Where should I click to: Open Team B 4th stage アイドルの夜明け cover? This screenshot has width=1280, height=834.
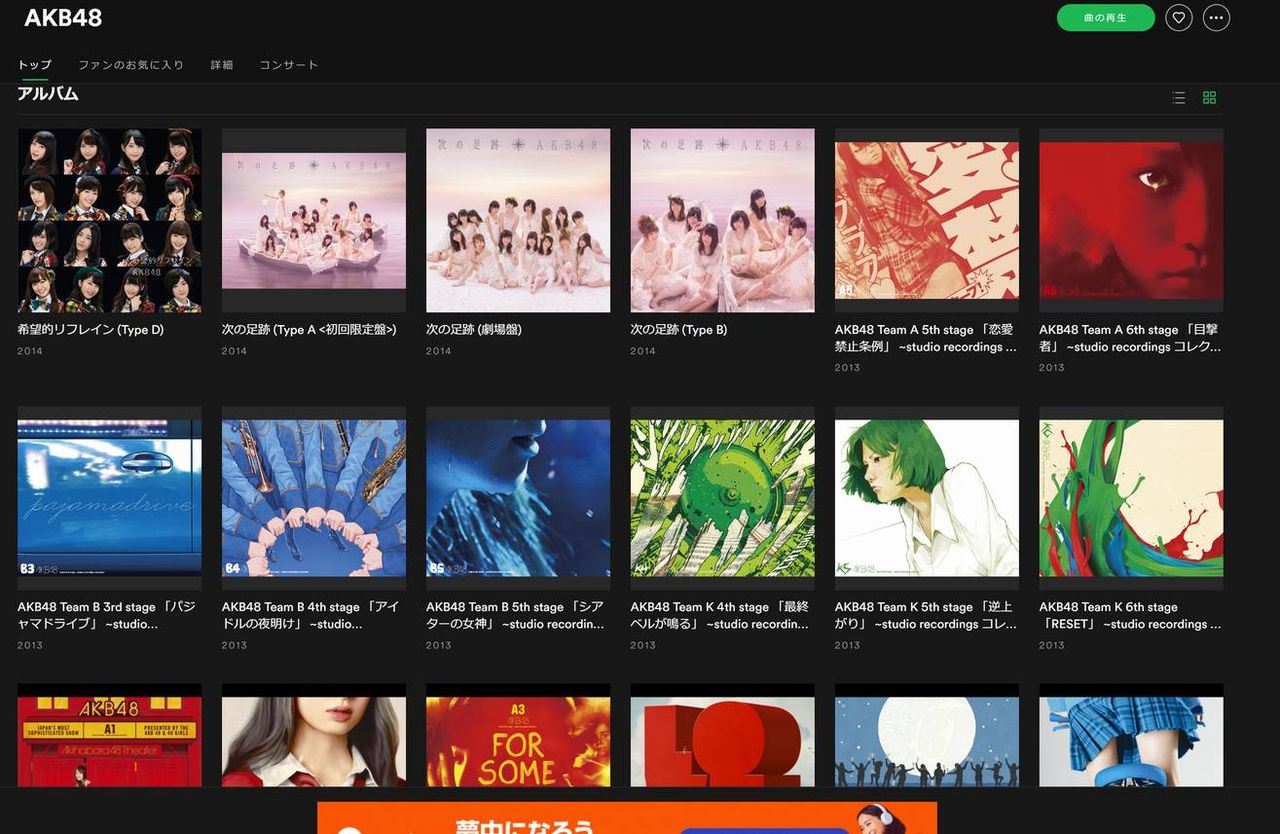(x=314, y=498)
